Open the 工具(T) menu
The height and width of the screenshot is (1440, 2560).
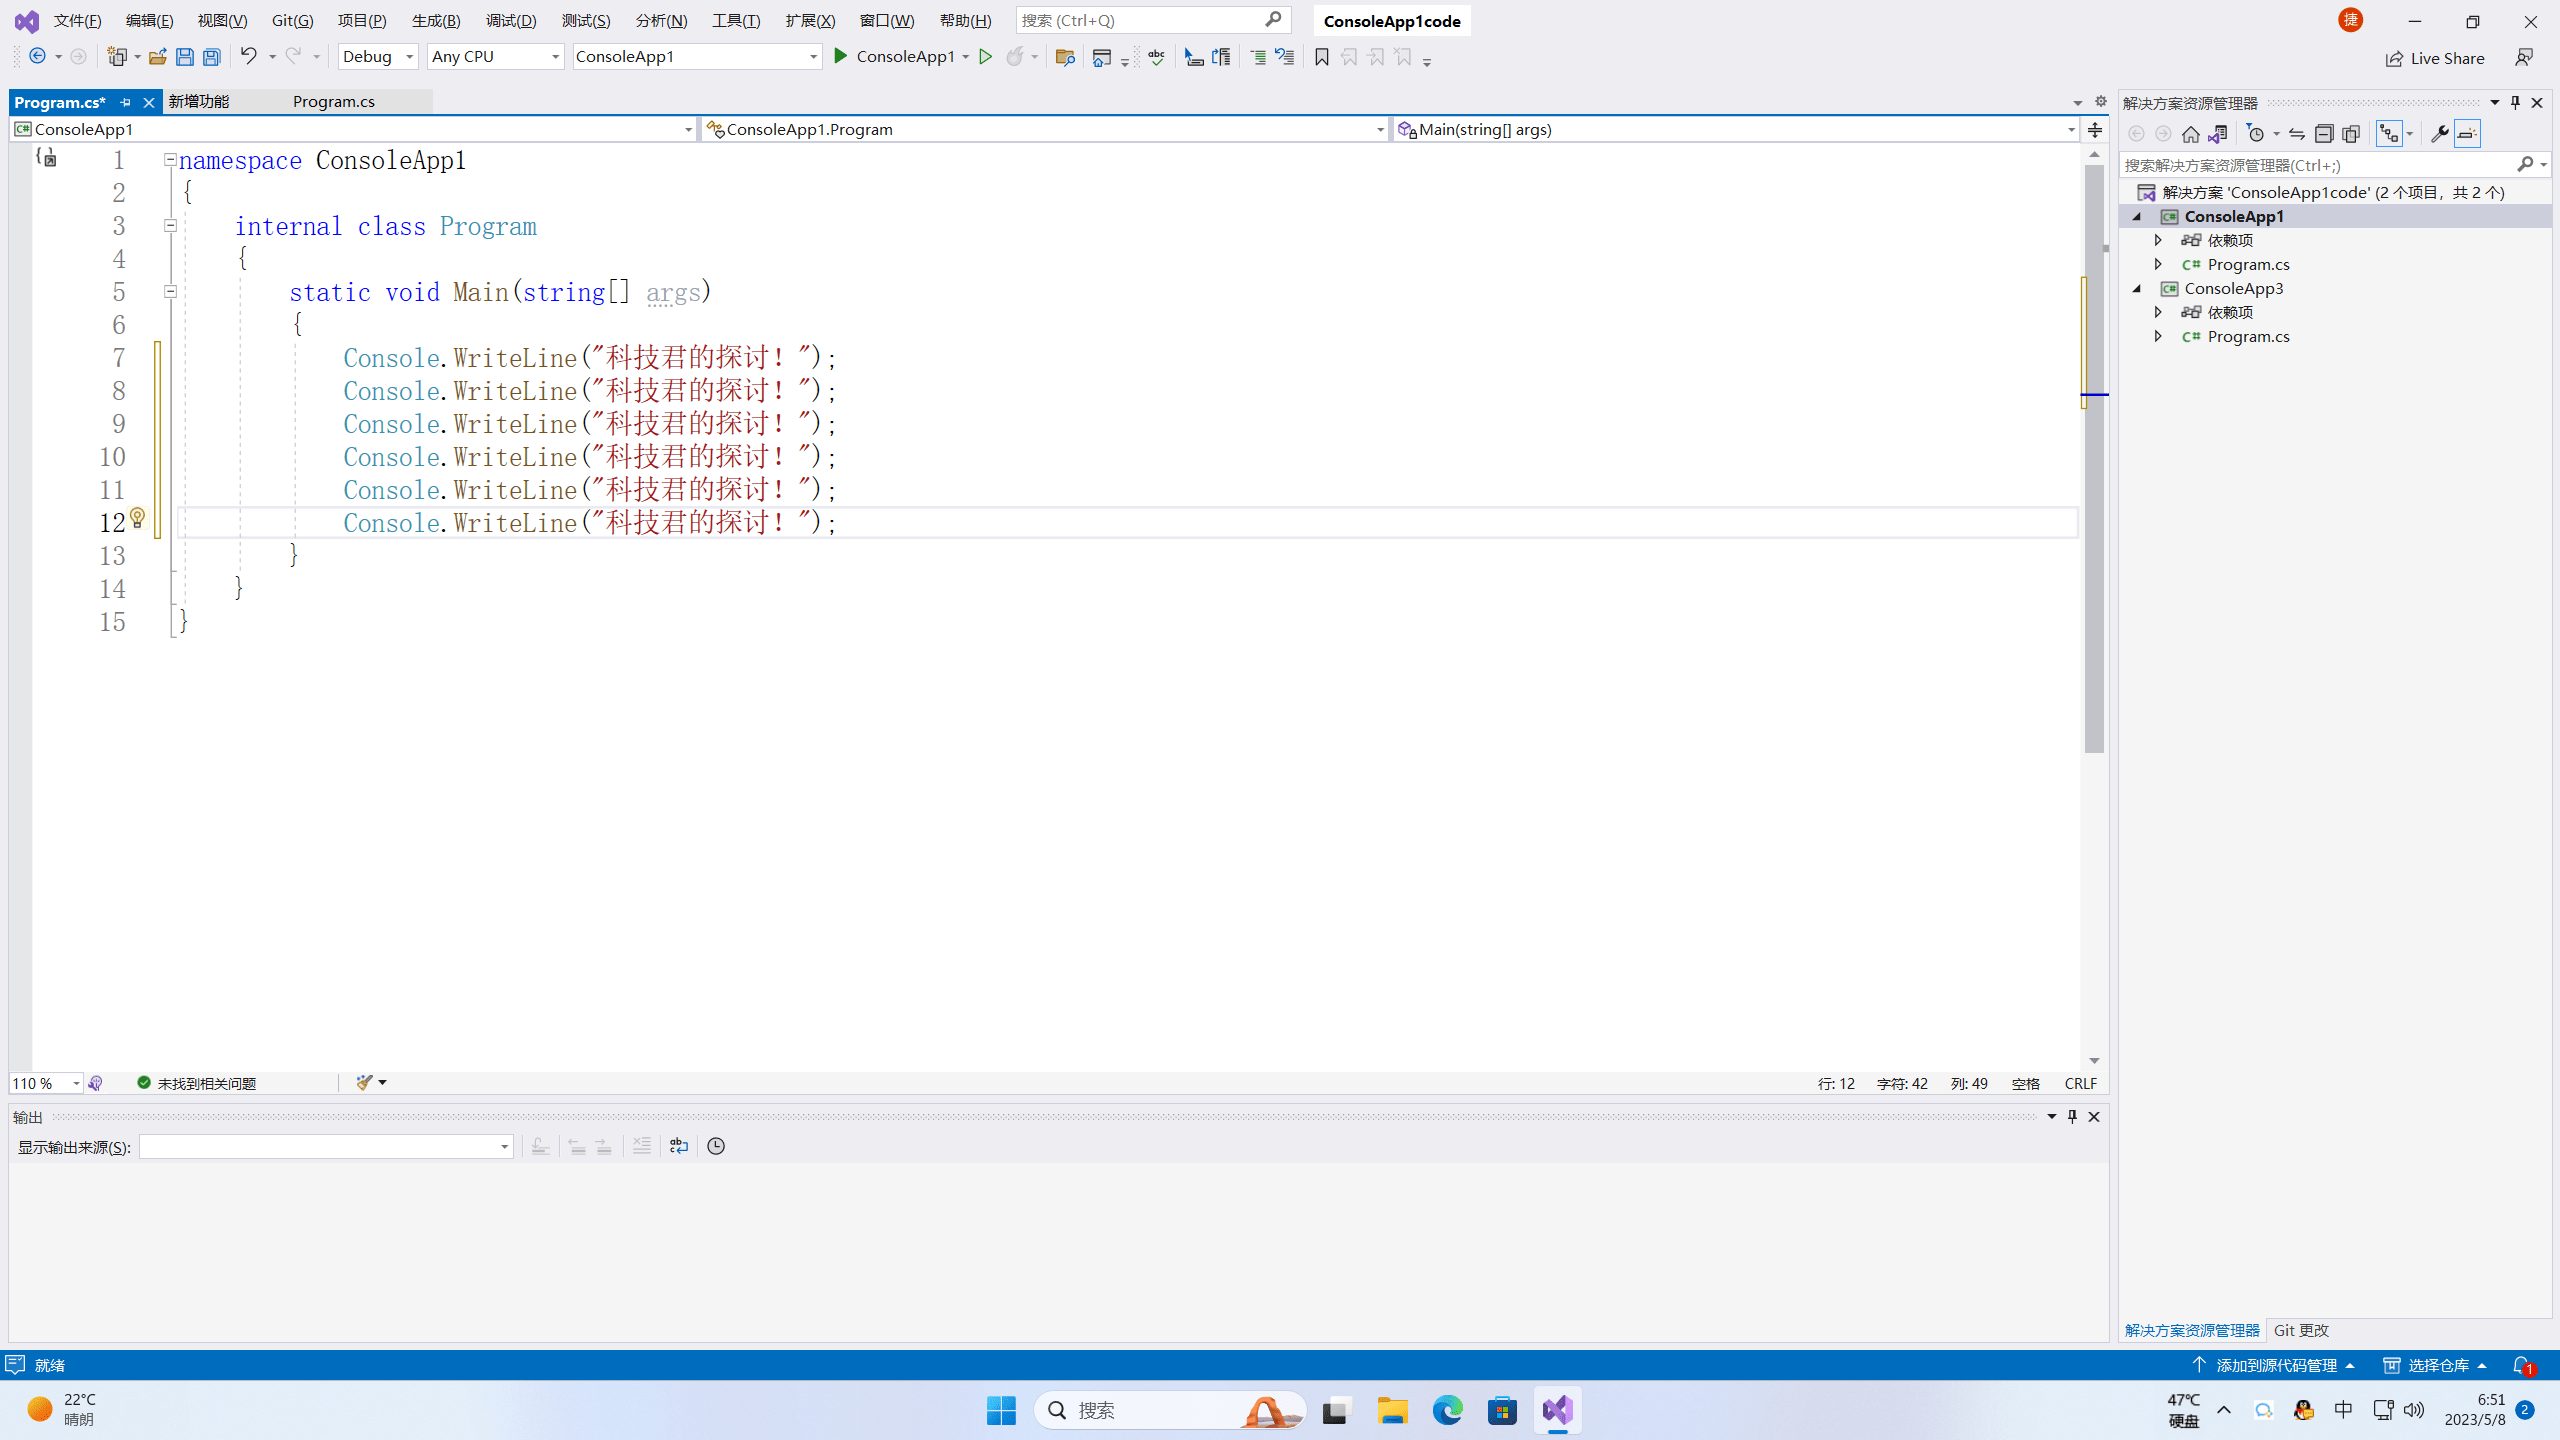tap(736, 20)
